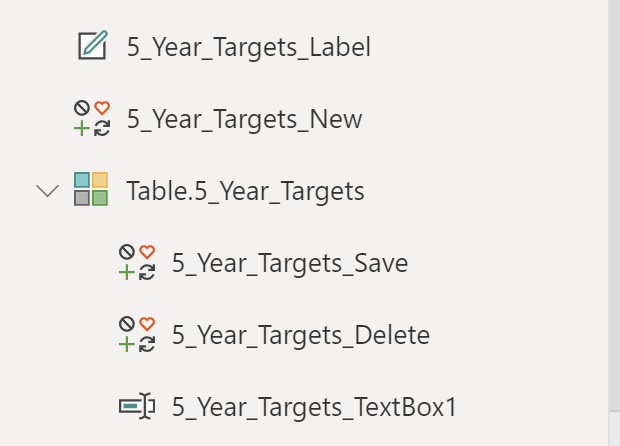
Task: Select the 5_Year_Targets_New control name
Action: [x=244, y=119]
